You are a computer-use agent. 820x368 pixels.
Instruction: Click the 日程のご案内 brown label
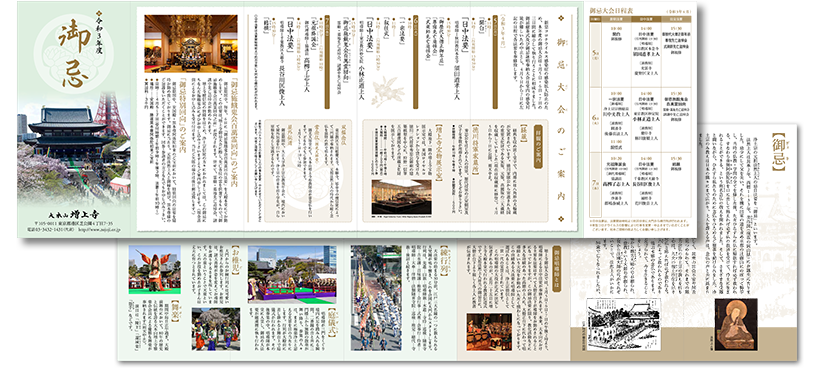(x=538, y=148)
